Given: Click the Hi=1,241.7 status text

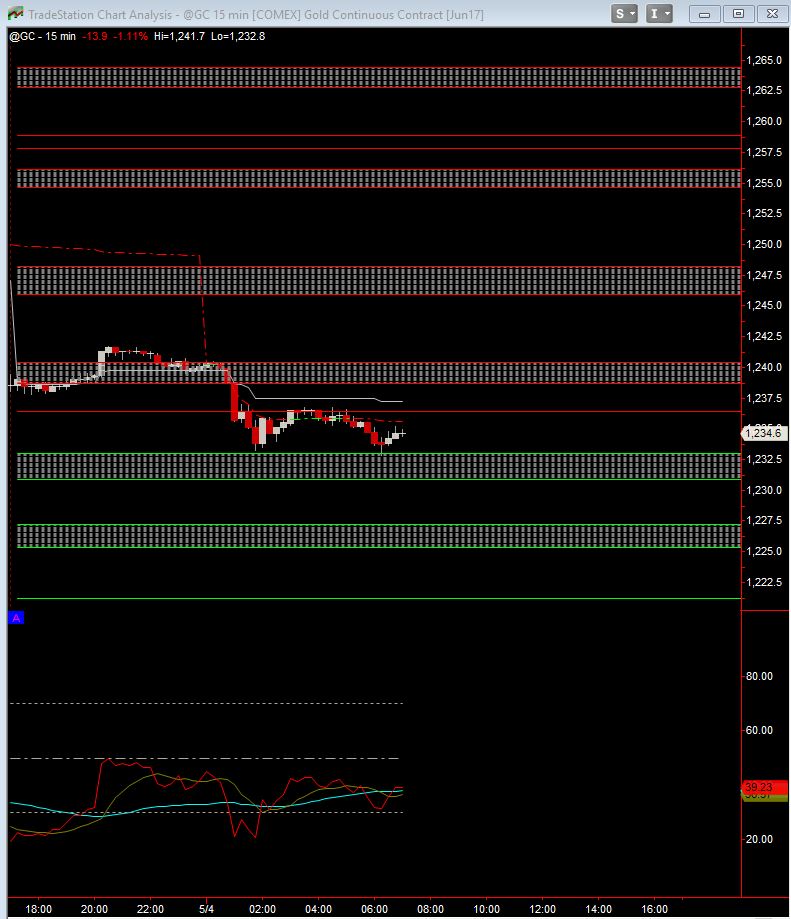Looking at the screenshot, I should 179,36.
